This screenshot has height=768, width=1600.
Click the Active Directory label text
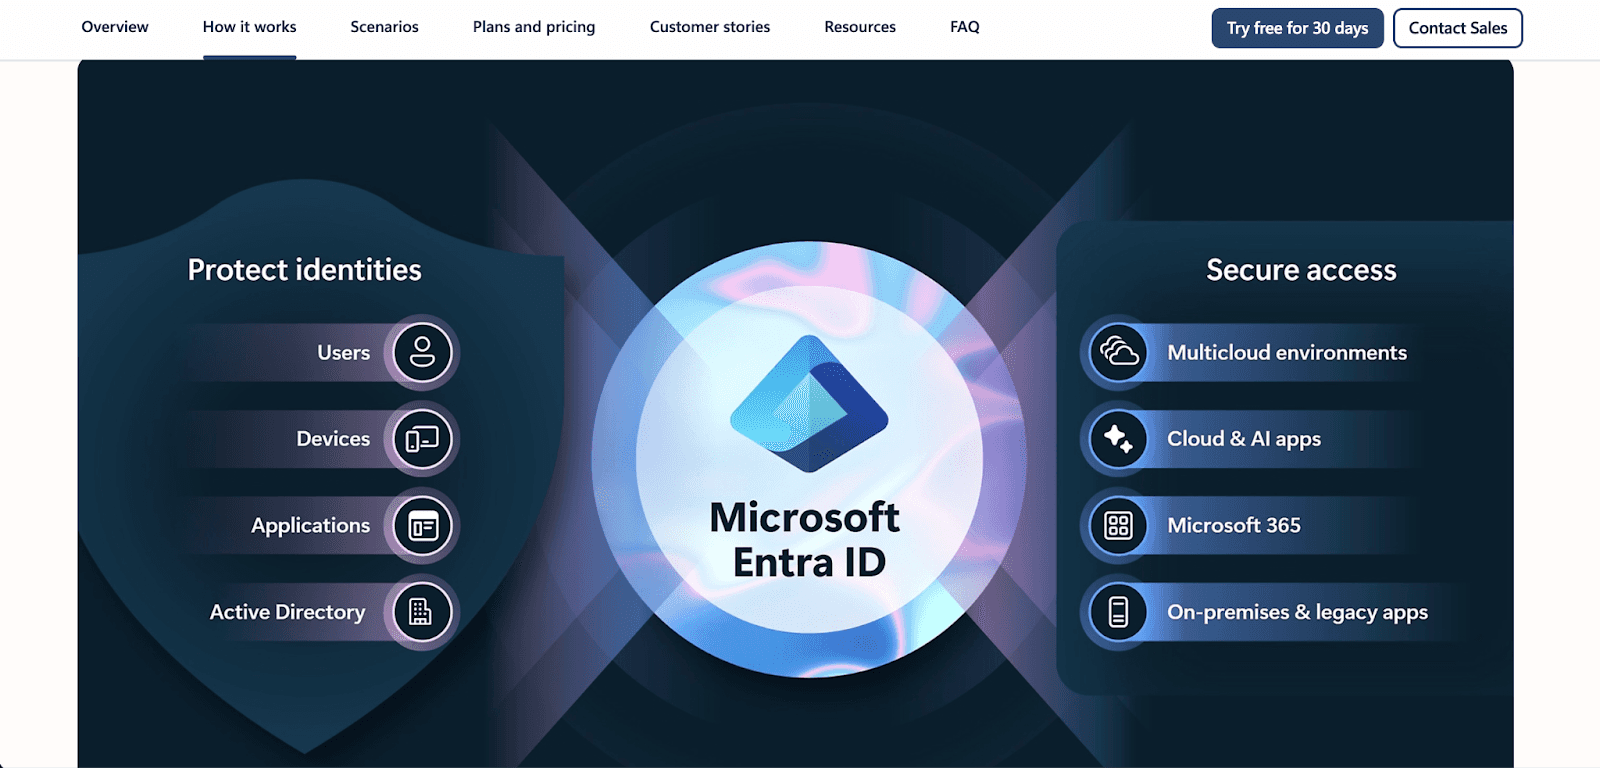tap(288, 612)
